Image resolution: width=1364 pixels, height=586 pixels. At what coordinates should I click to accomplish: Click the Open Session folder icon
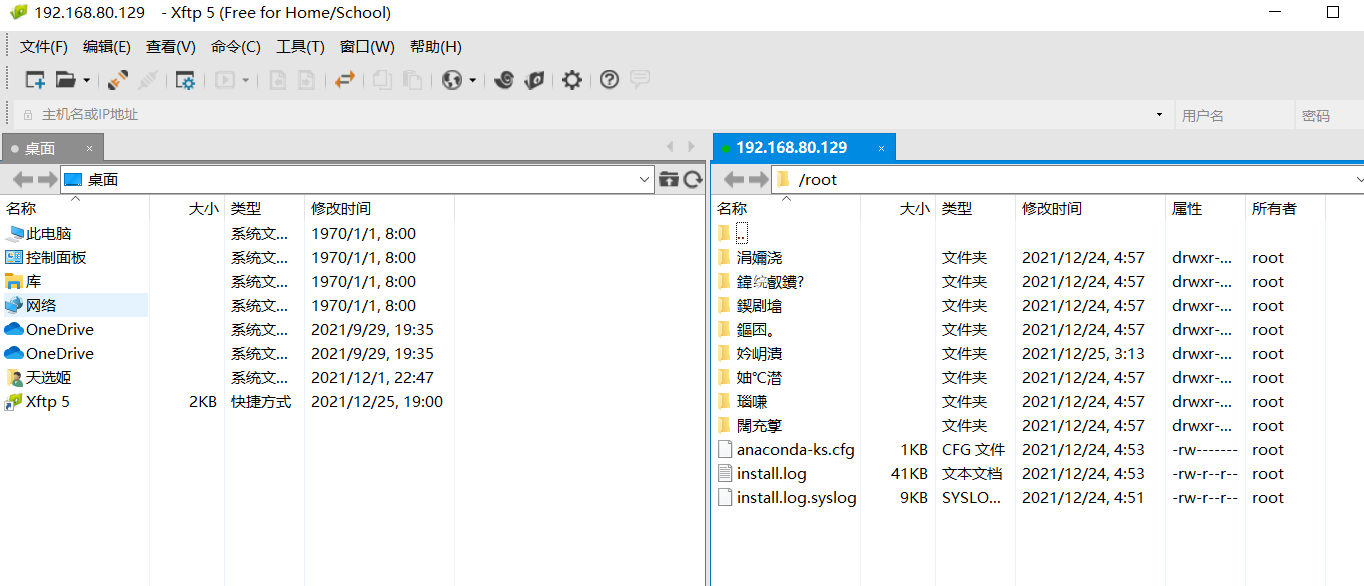click(x=66, y=80)
